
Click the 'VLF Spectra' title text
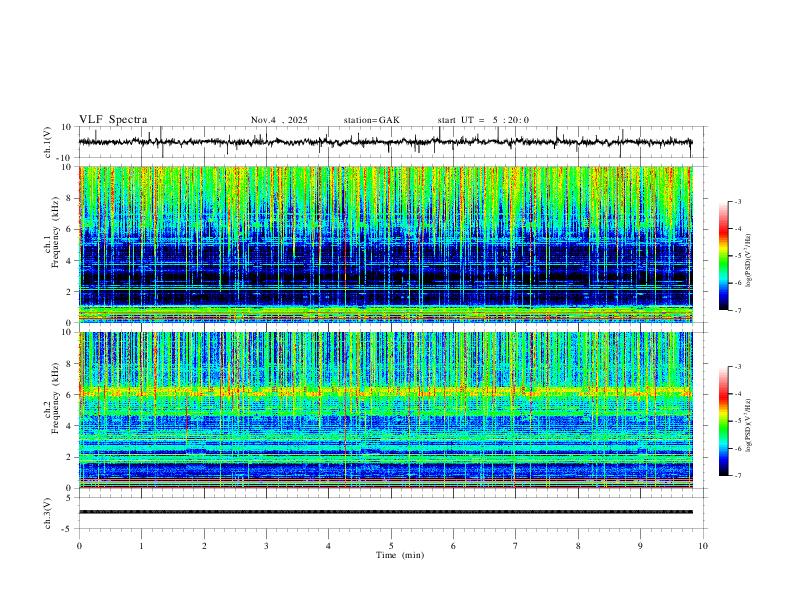tap(113, 120)
